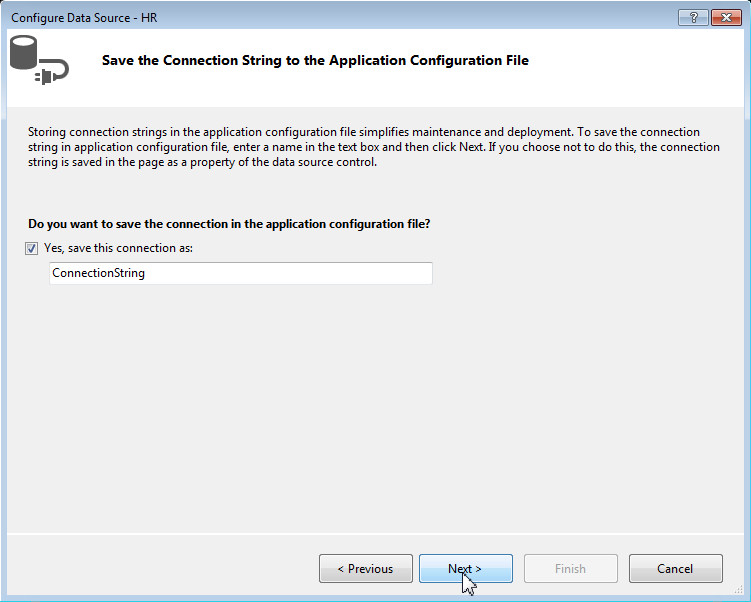Click the "Save the Connection String" bold heading
The image size is (751, 602).
point(315,61)
